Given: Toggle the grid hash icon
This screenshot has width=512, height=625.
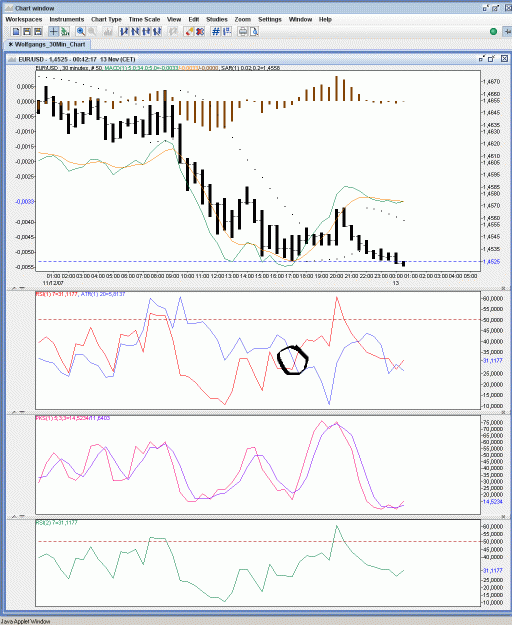Looking at the screenshot, I should [x=216, y=31].
